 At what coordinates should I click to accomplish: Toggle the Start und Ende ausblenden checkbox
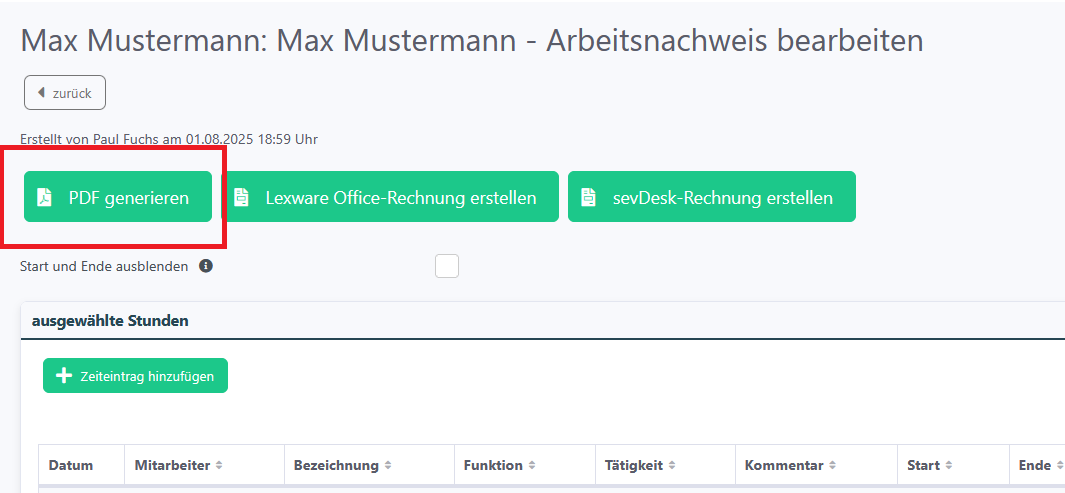coord(447,266)
